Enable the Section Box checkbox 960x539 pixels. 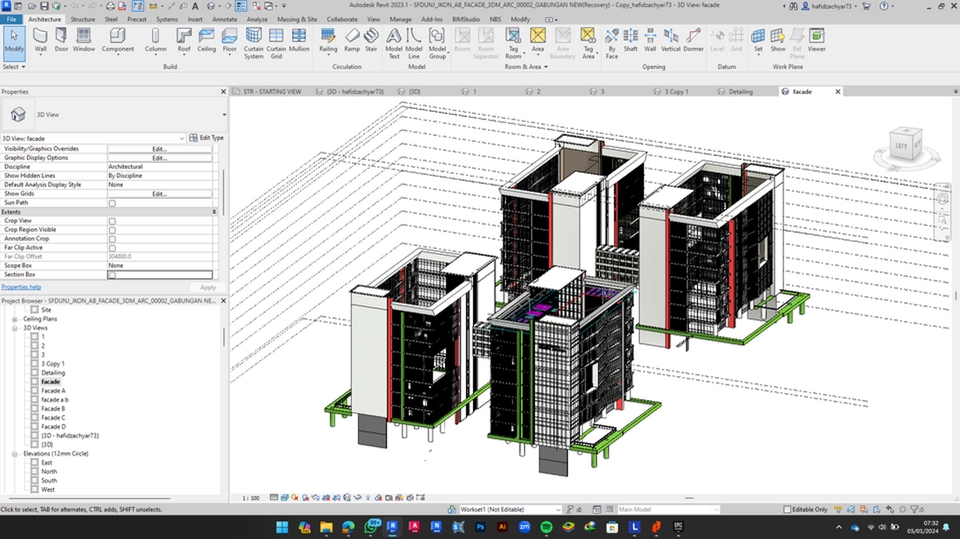pyautogui.click(x=112, y=274)
